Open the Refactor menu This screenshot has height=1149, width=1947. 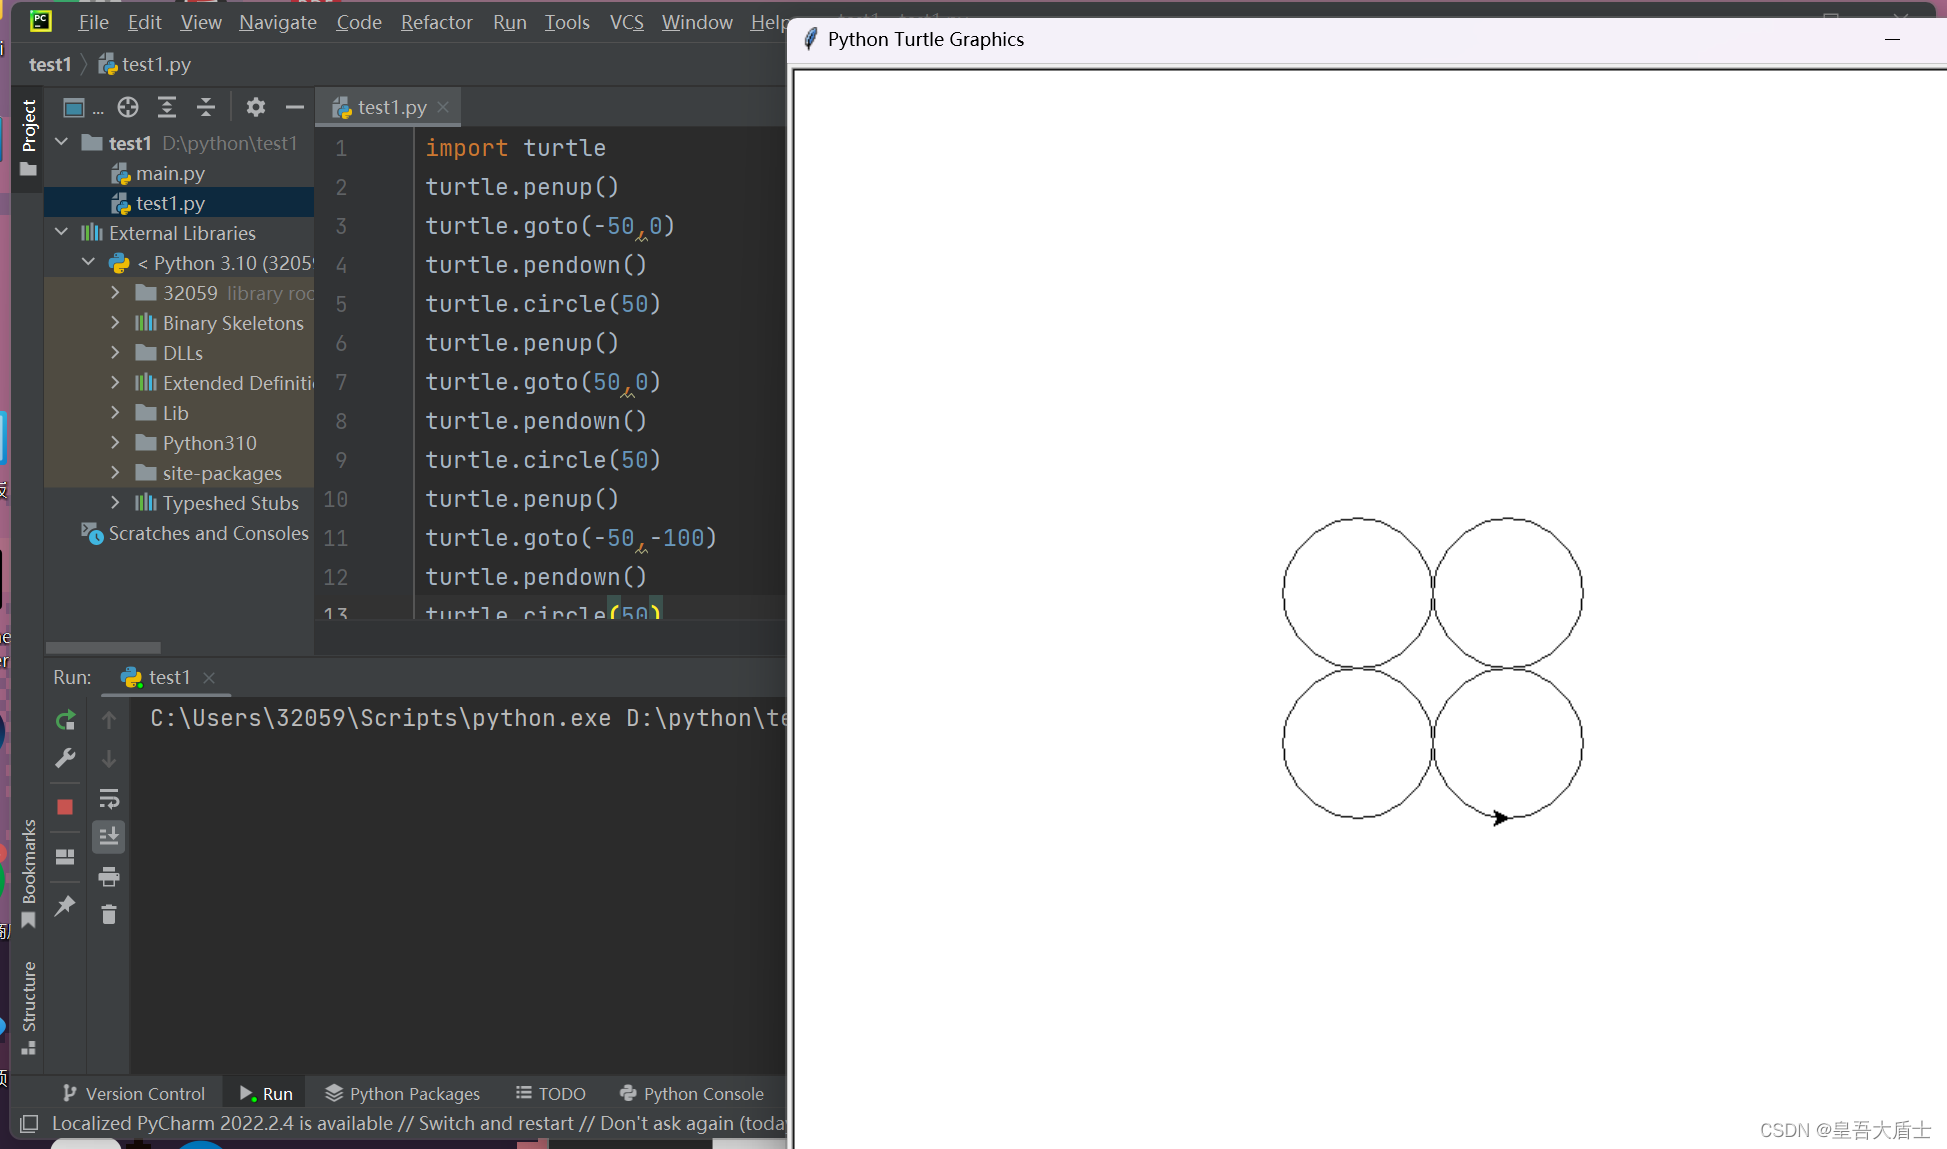coord(436,22)
